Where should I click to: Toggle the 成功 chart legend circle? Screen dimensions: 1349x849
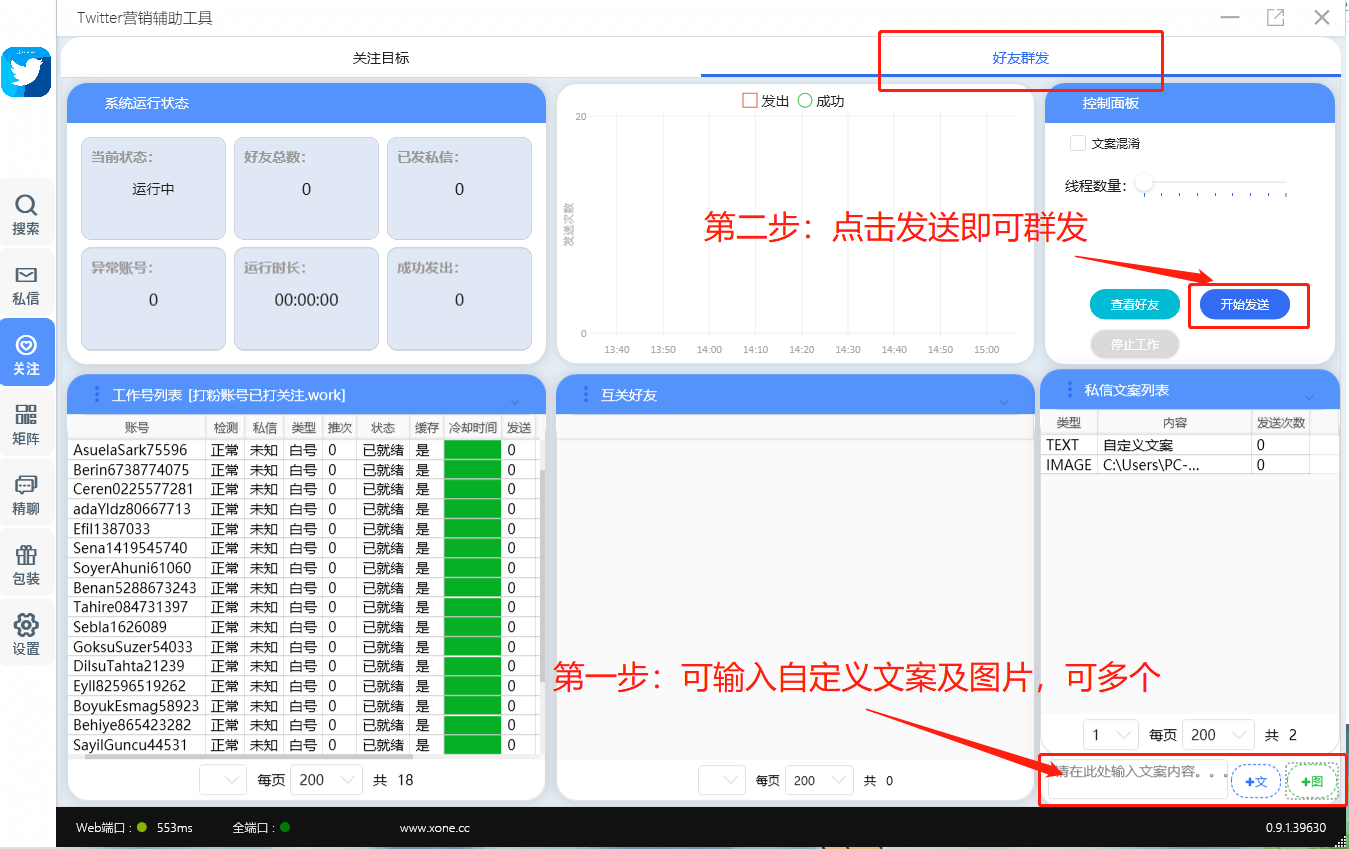[805, 101]
